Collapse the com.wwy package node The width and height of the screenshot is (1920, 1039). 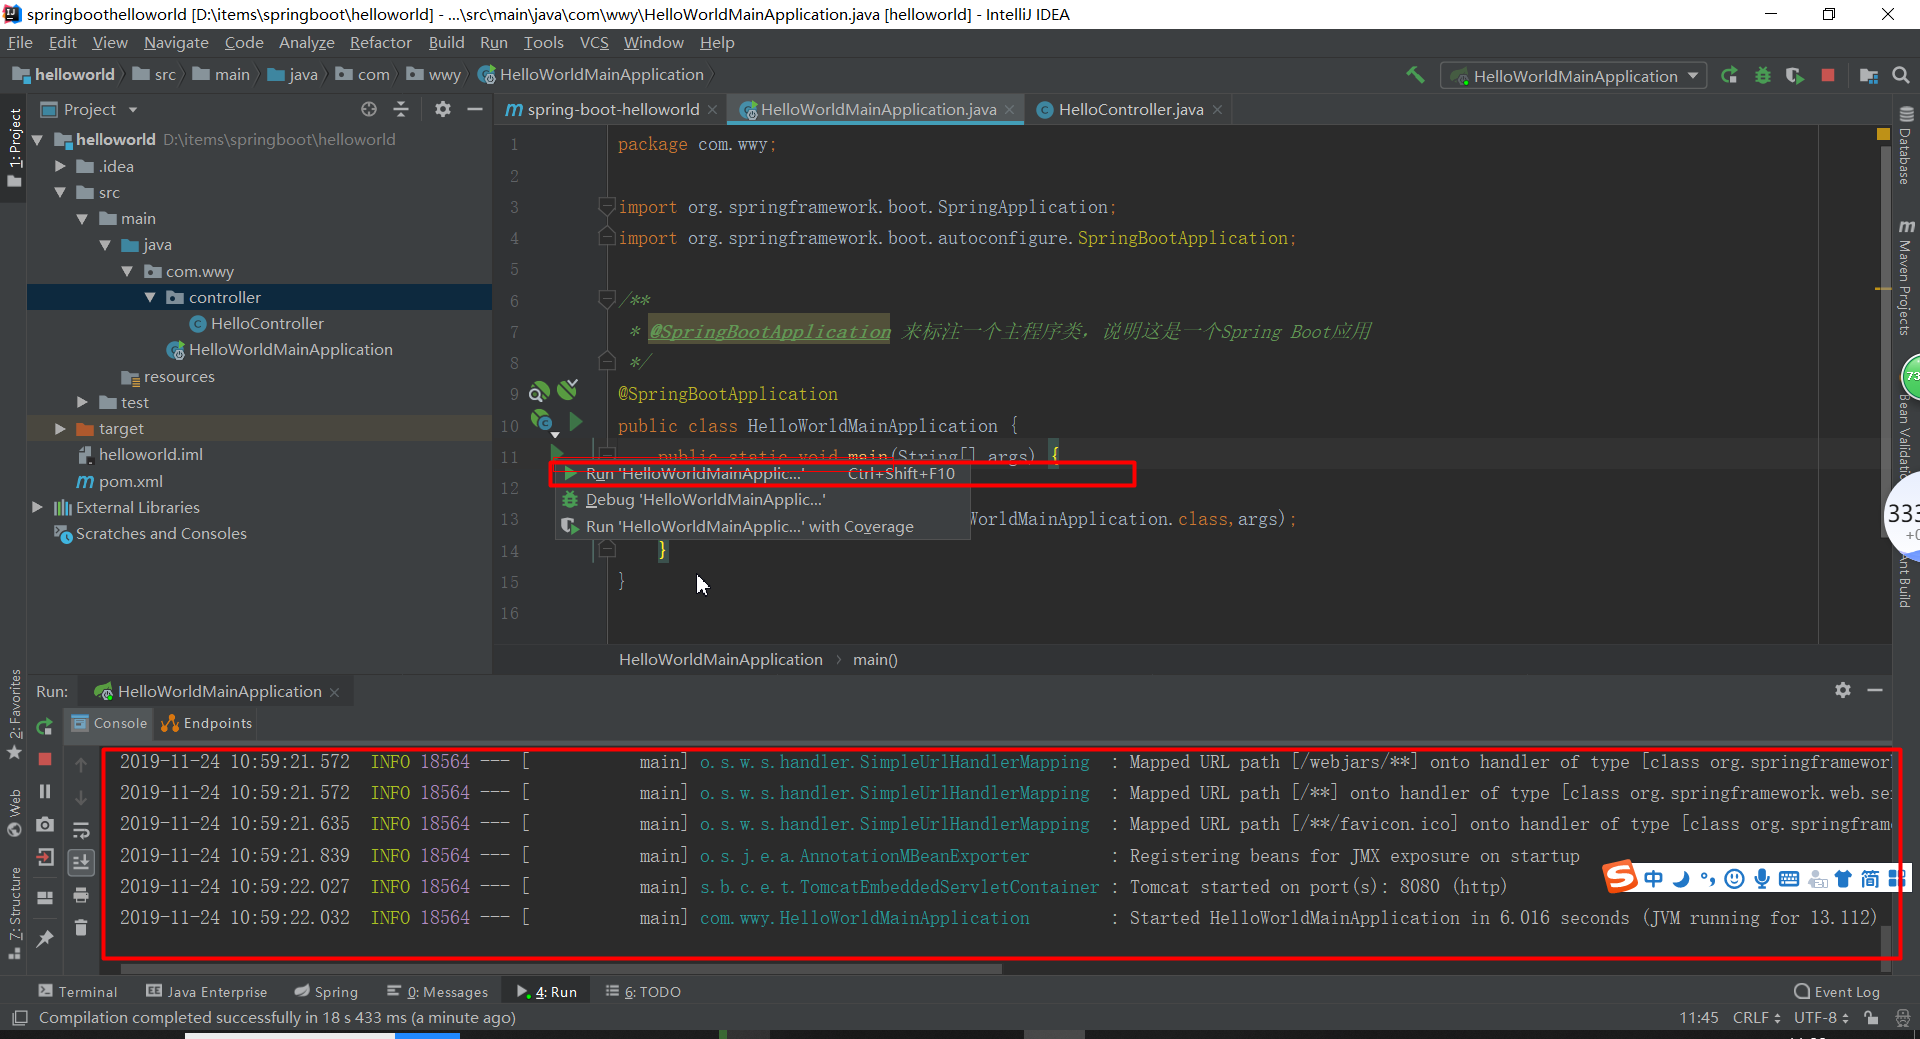coord(127,271)
